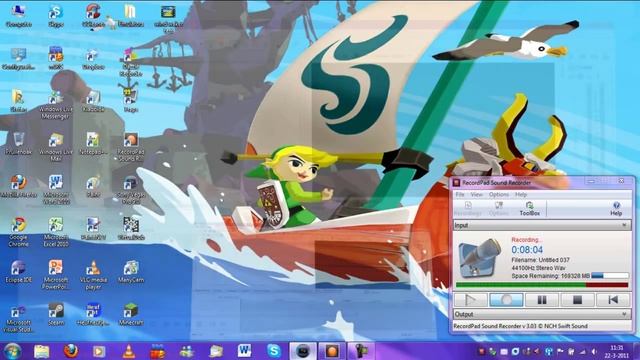The image size is (640, 360).
Task: Select the ManyCam desktop icon
Action: click(131, 272)
